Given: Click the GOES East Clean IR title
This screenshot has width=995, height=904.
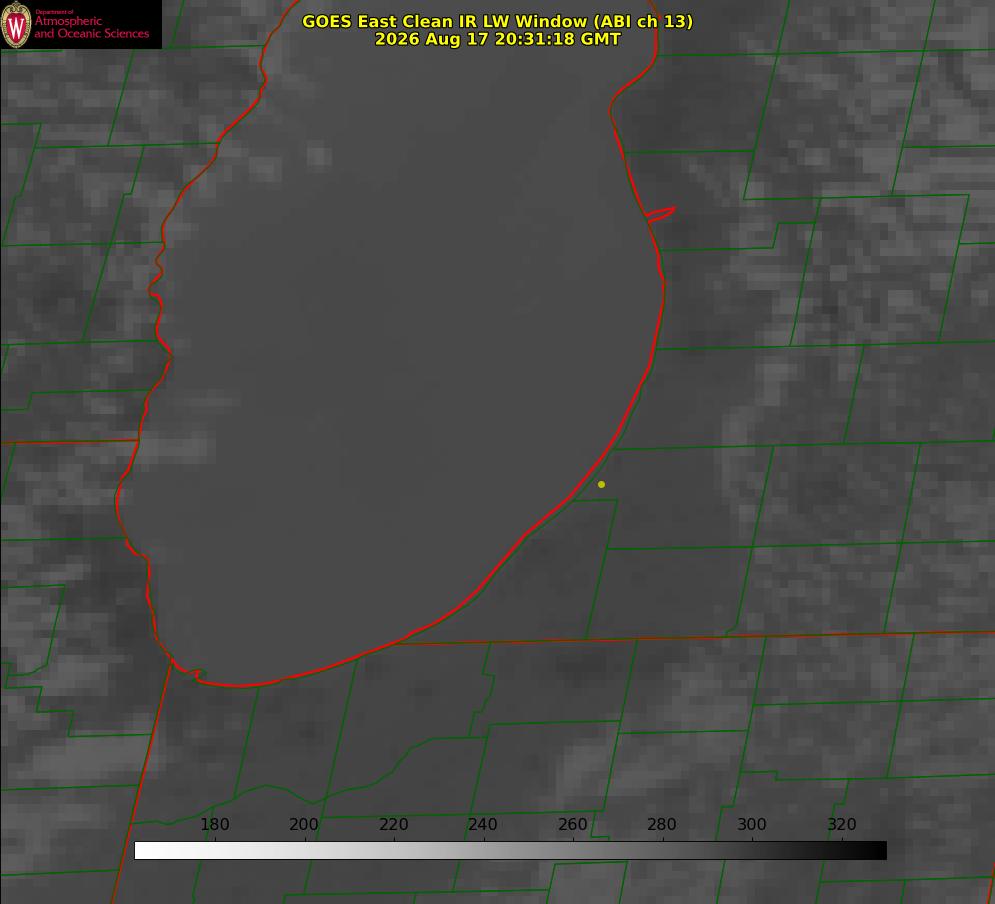Looking at the screenshot, I should coord(498,21).
